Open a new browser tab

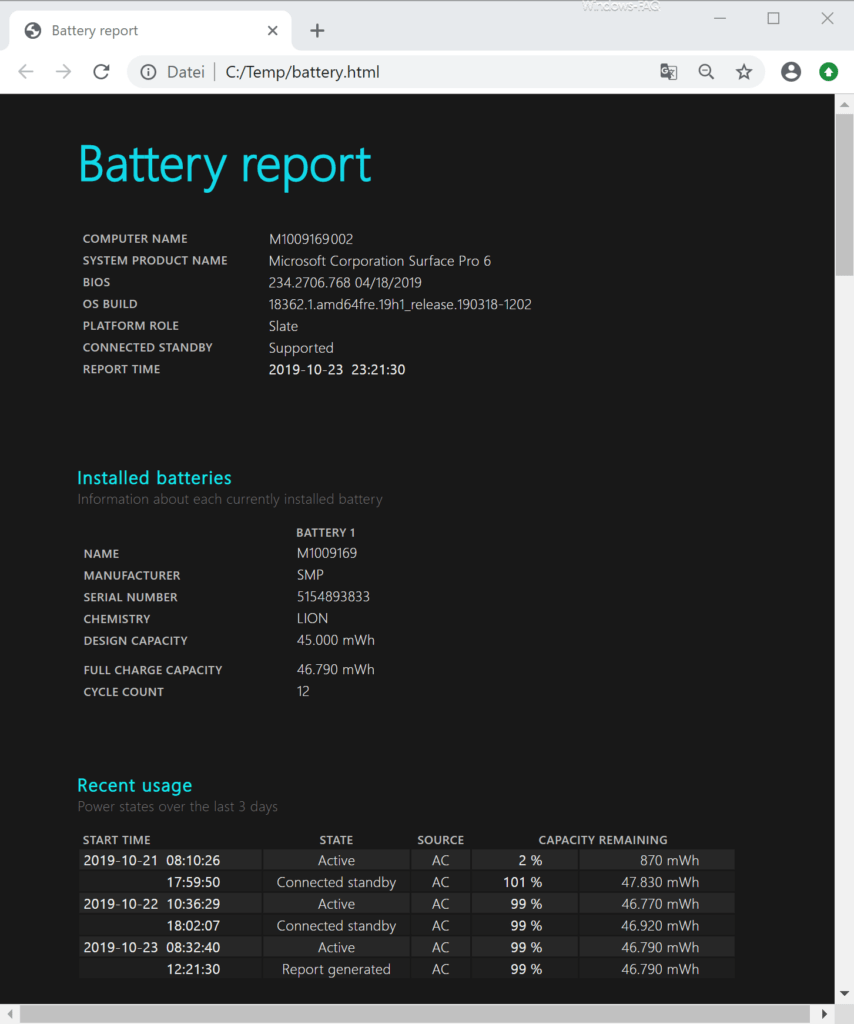pyautogui.click(x=317, y=30)
